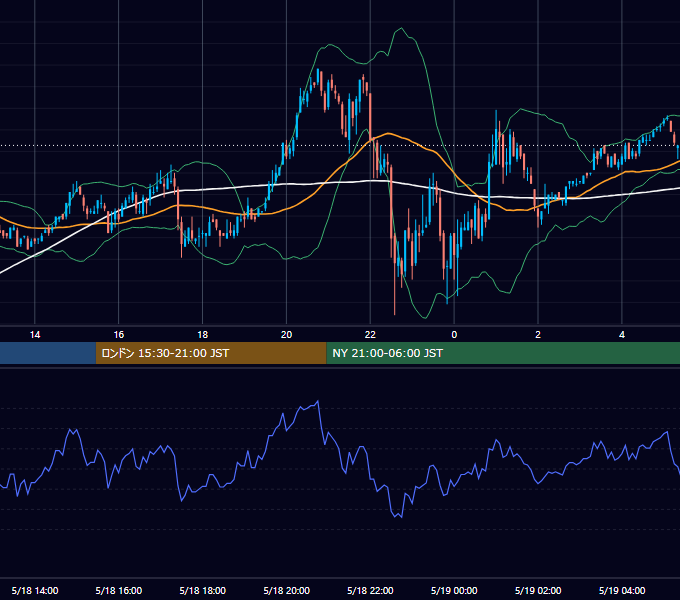The width and height of the screenshot is (680, 600).
Task: Click the NY 21:00-06:00 JST session bar
Action: point(503,353)
